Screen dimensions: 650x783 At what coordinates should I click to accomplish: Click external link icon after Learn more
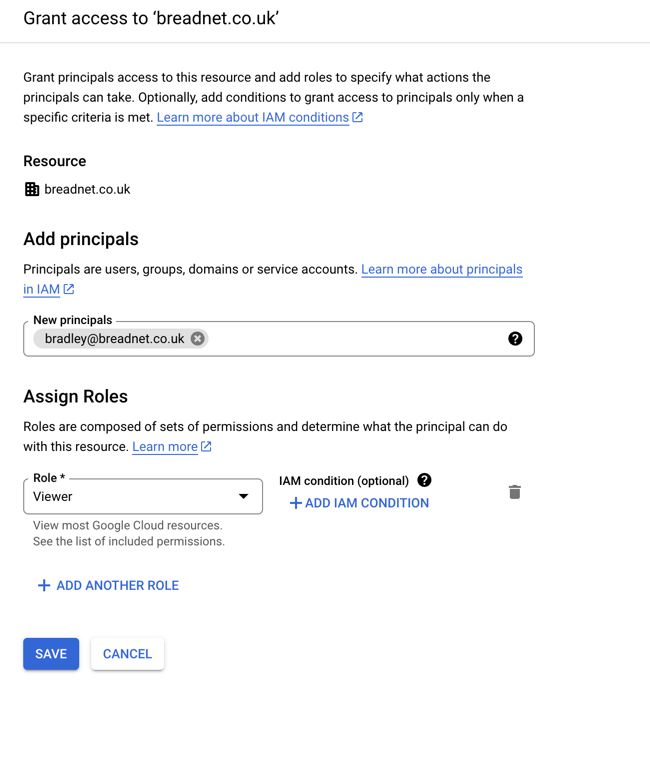pos(206,446)
